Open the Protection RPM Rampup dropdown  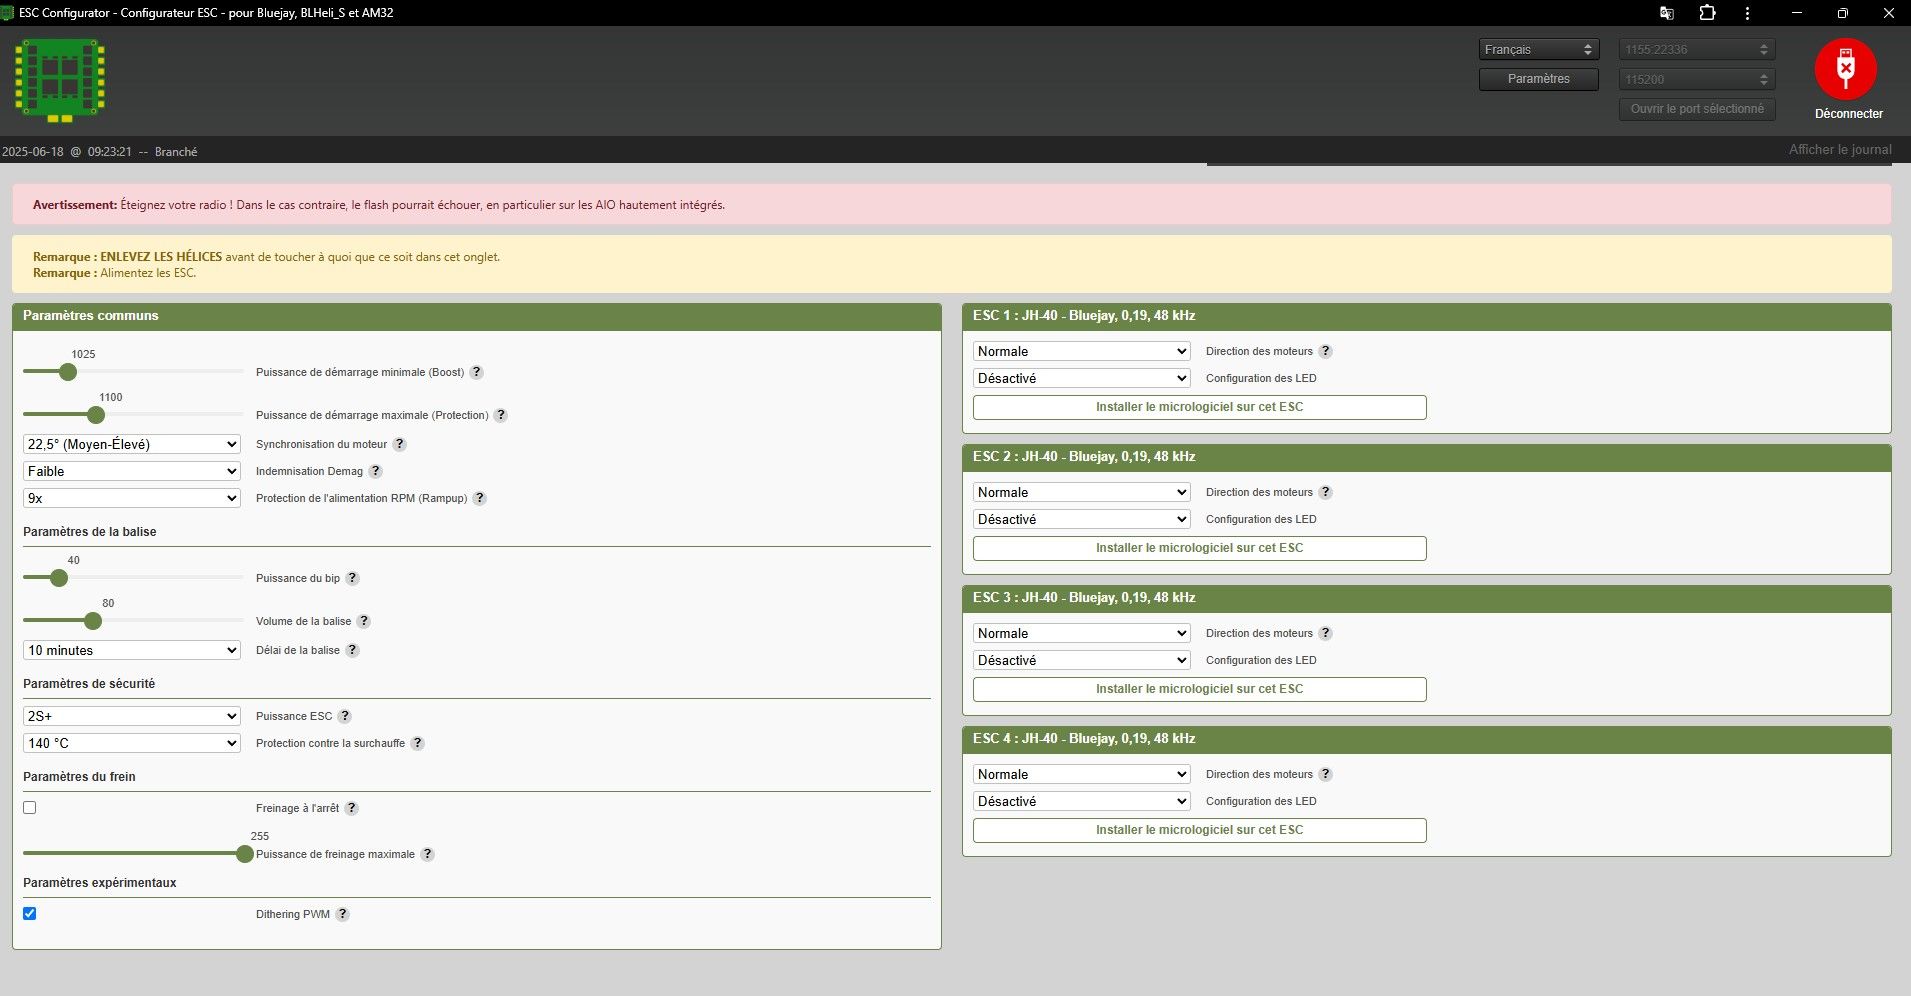(132, 498)
